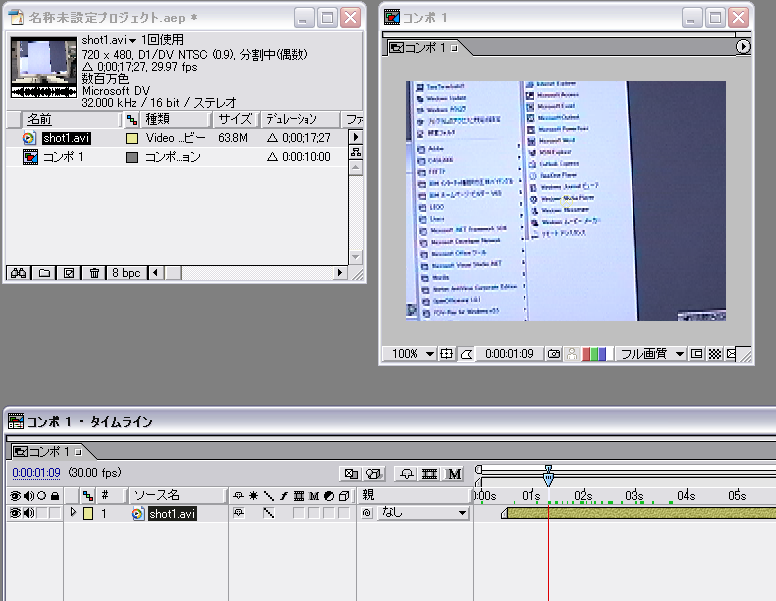This screenshot has height=601, width=776.
Task: Open the composition window options circle menu
Action: click(x=743, y=47)
